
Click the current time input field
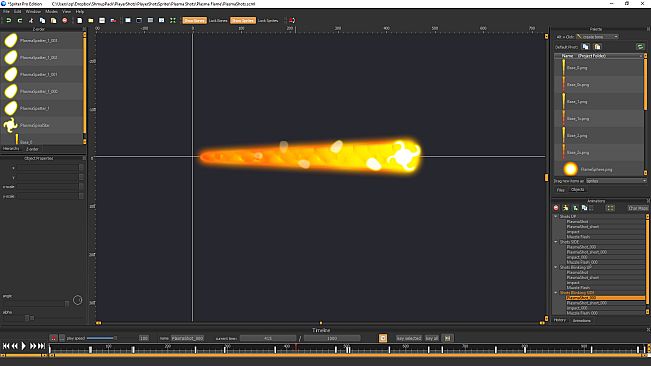point(268,338)
